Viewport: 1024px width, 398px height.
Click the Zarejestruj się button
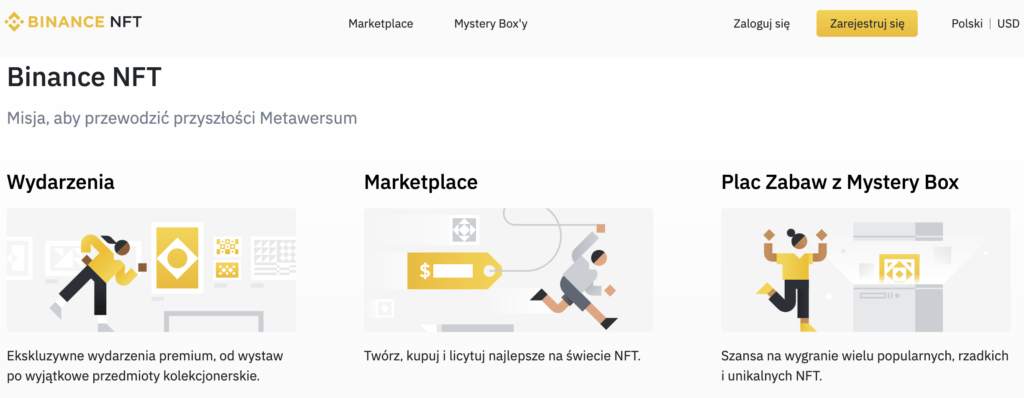click(867, 24)
